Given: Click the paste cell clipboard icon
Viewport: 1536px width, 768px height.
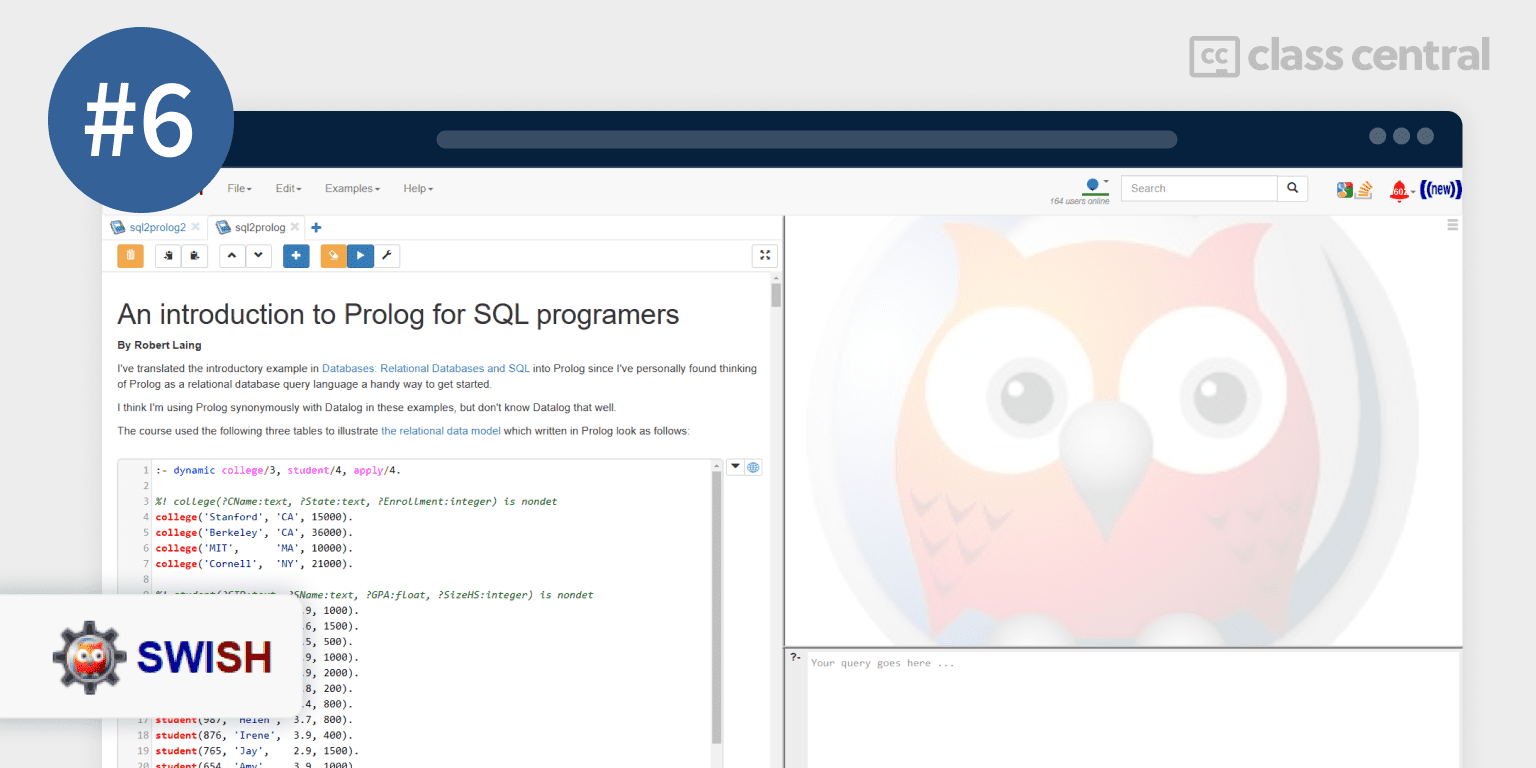Looking at the screenshot, I should [x=195, y=256].
